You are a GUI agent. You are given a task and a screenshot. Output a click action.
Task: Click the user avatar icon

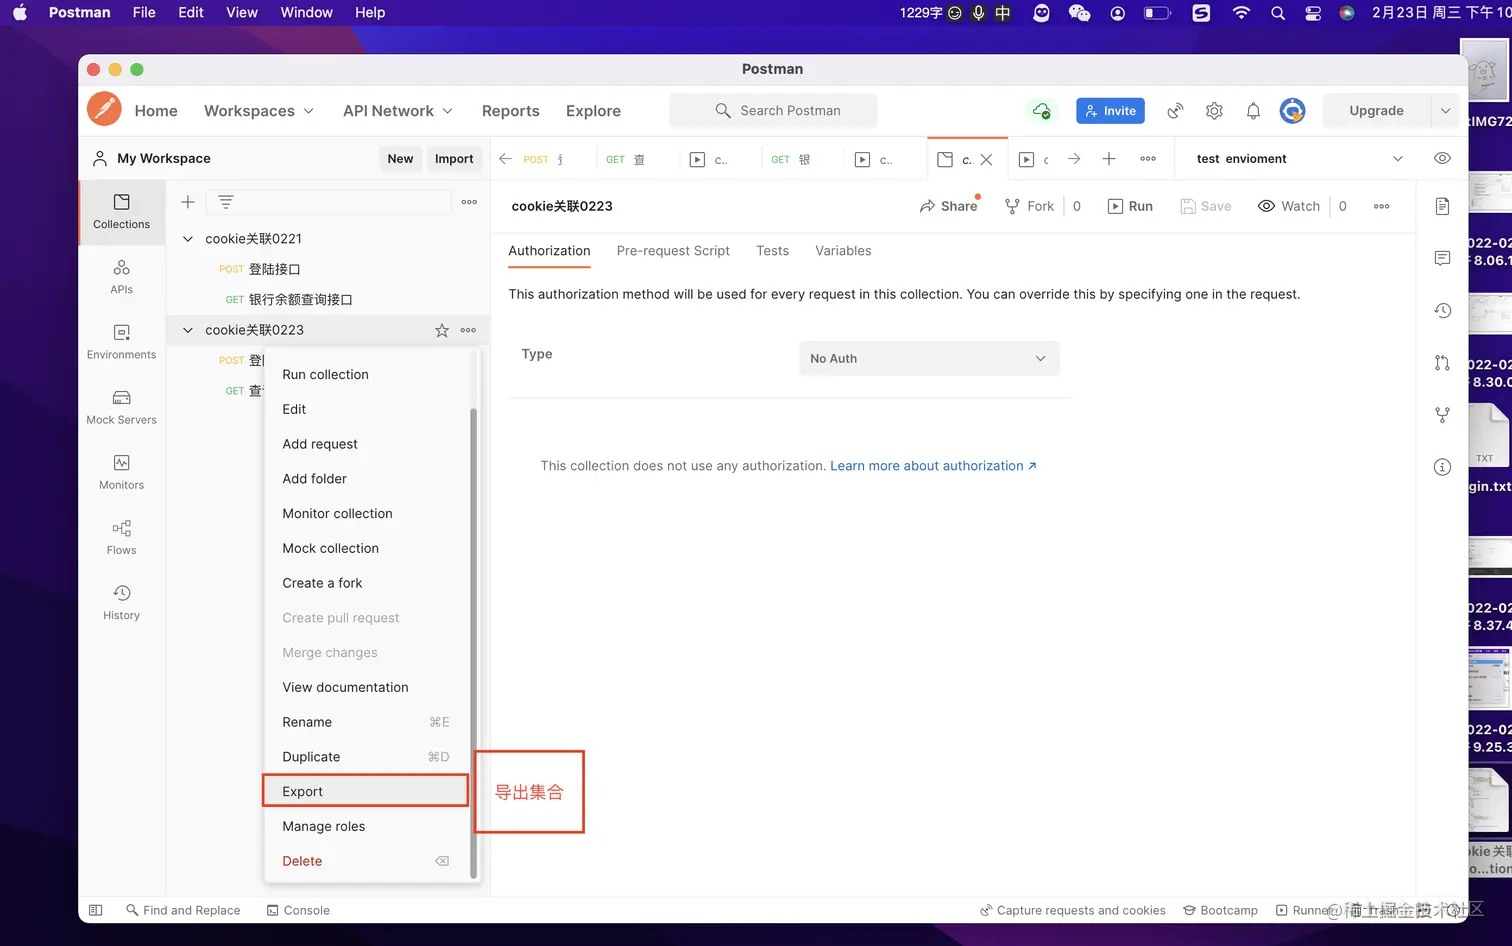click(1292, 110)
